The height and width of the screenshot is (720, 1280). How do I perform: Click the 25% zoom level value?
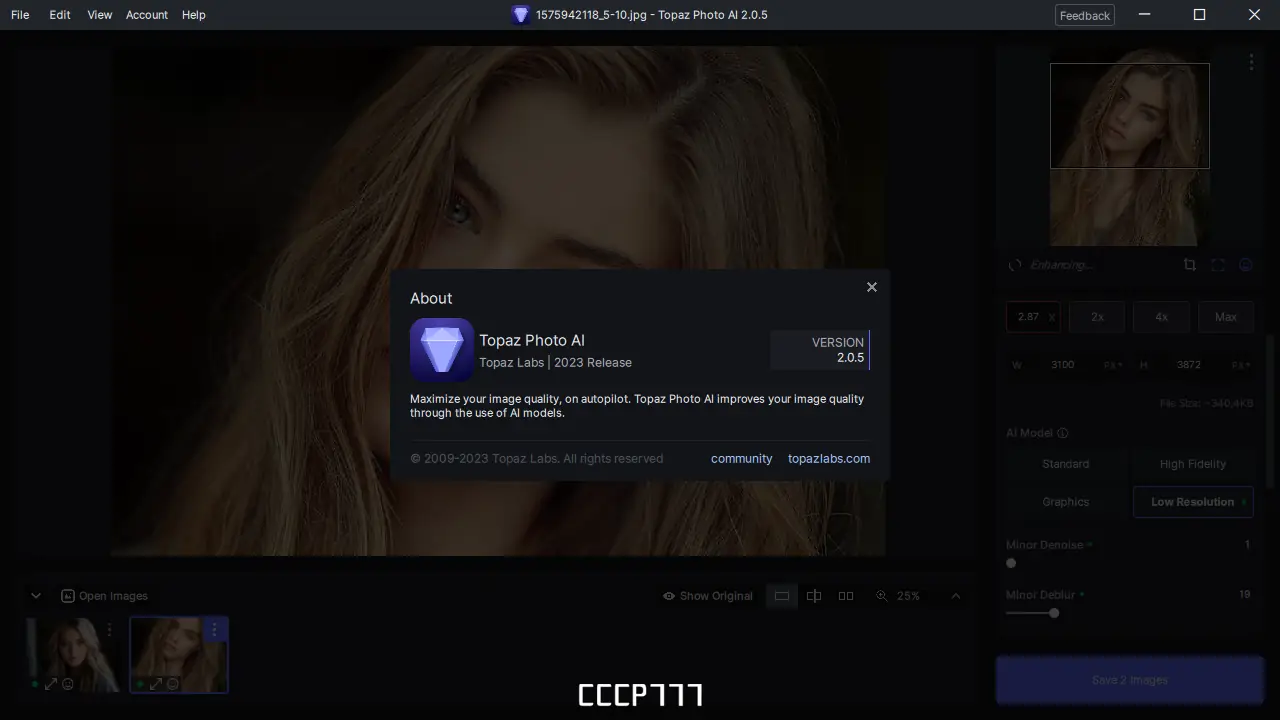908,596
